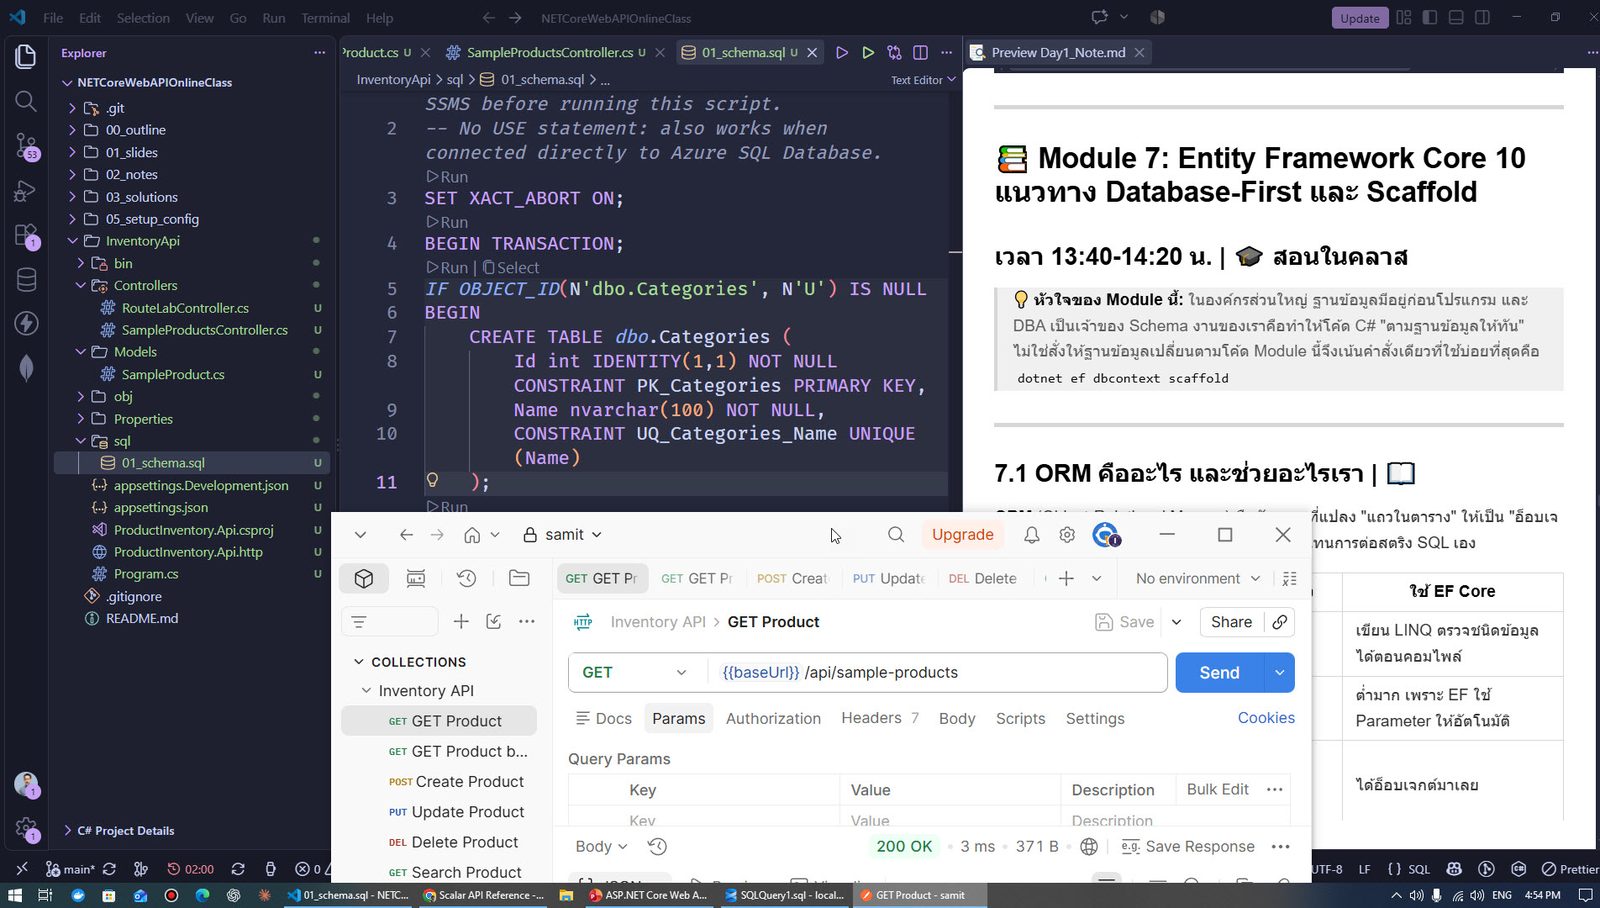Click the Postman home icon
This screenshot has width=1600, height=908.
coord(472,535)
